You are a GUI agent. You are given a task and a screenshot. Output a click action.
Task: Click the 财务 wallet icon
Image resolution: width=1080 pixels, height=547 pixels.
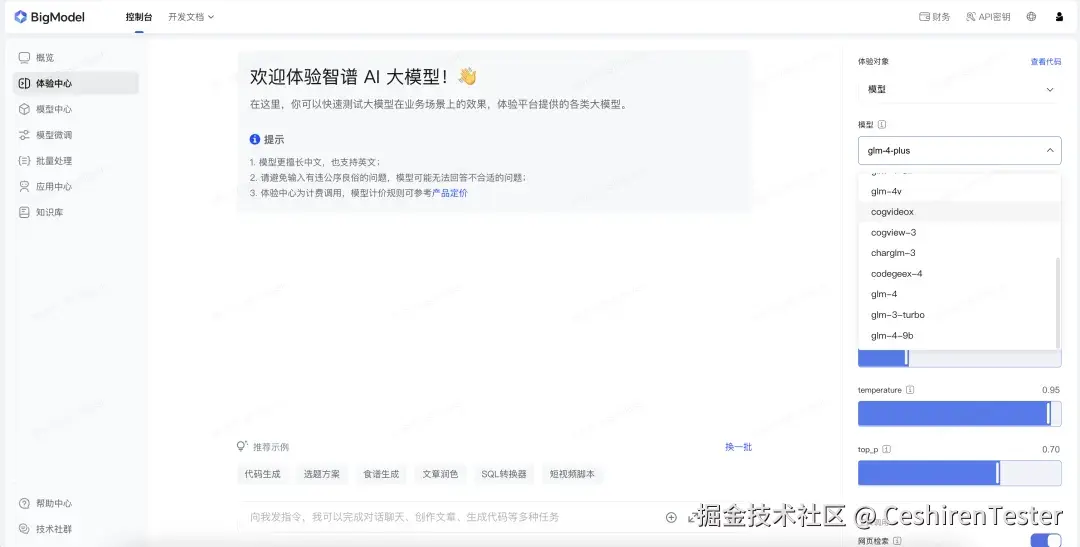(x=924, y=17)
